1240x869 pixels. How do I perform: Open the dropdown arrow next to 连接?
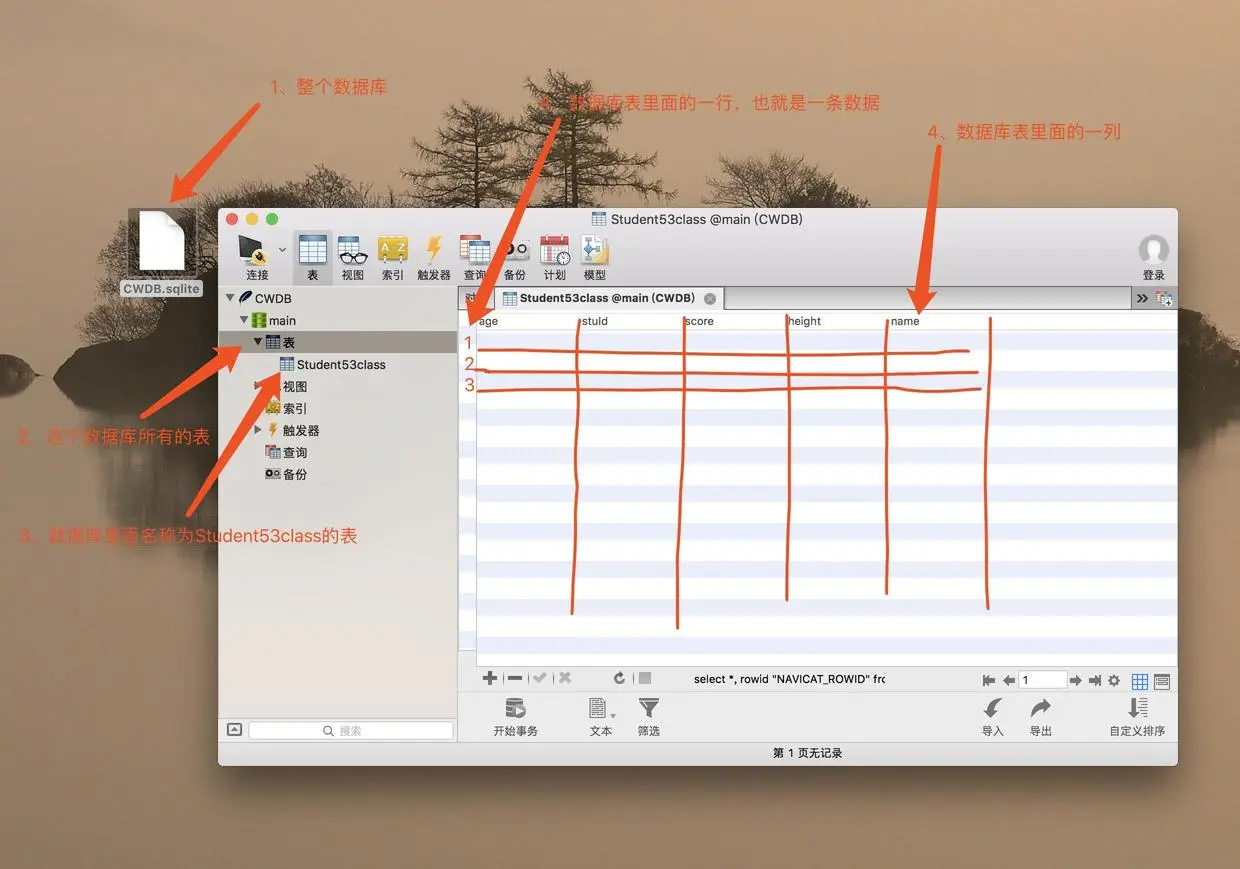click(282, 249)
